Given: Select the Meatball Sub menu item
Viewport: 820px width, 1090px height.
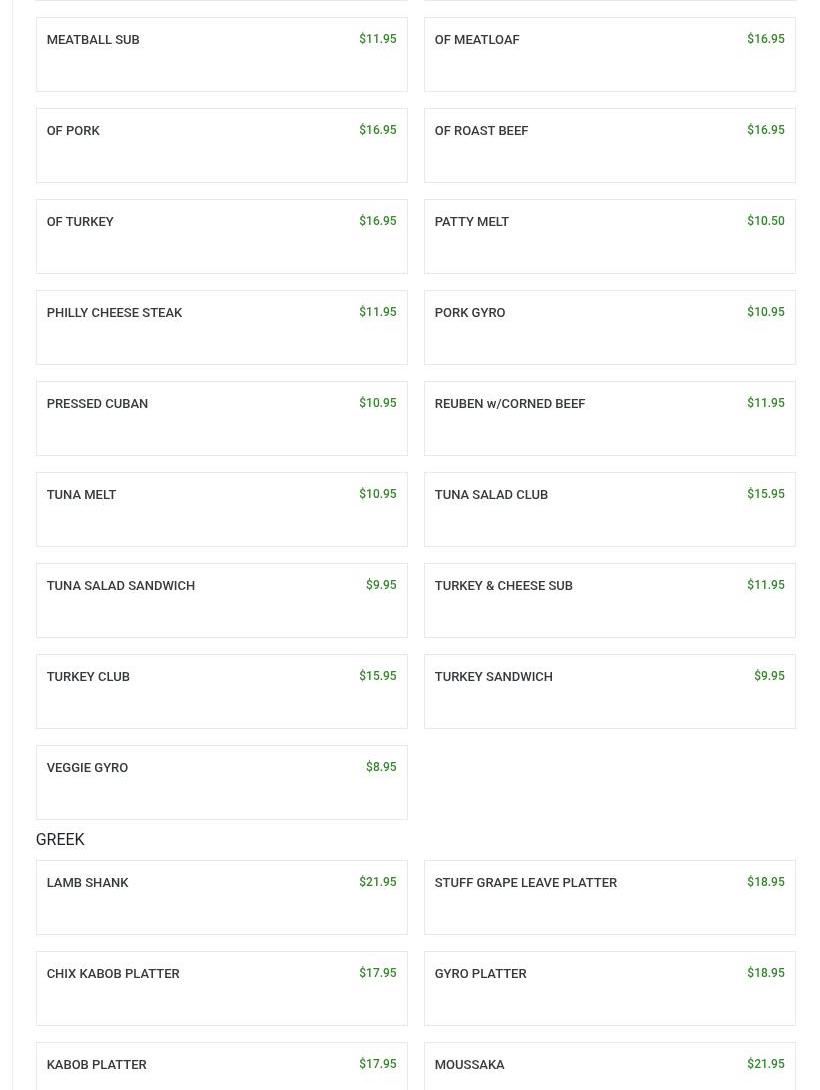Looking at the screenshot, I should 222,54.
